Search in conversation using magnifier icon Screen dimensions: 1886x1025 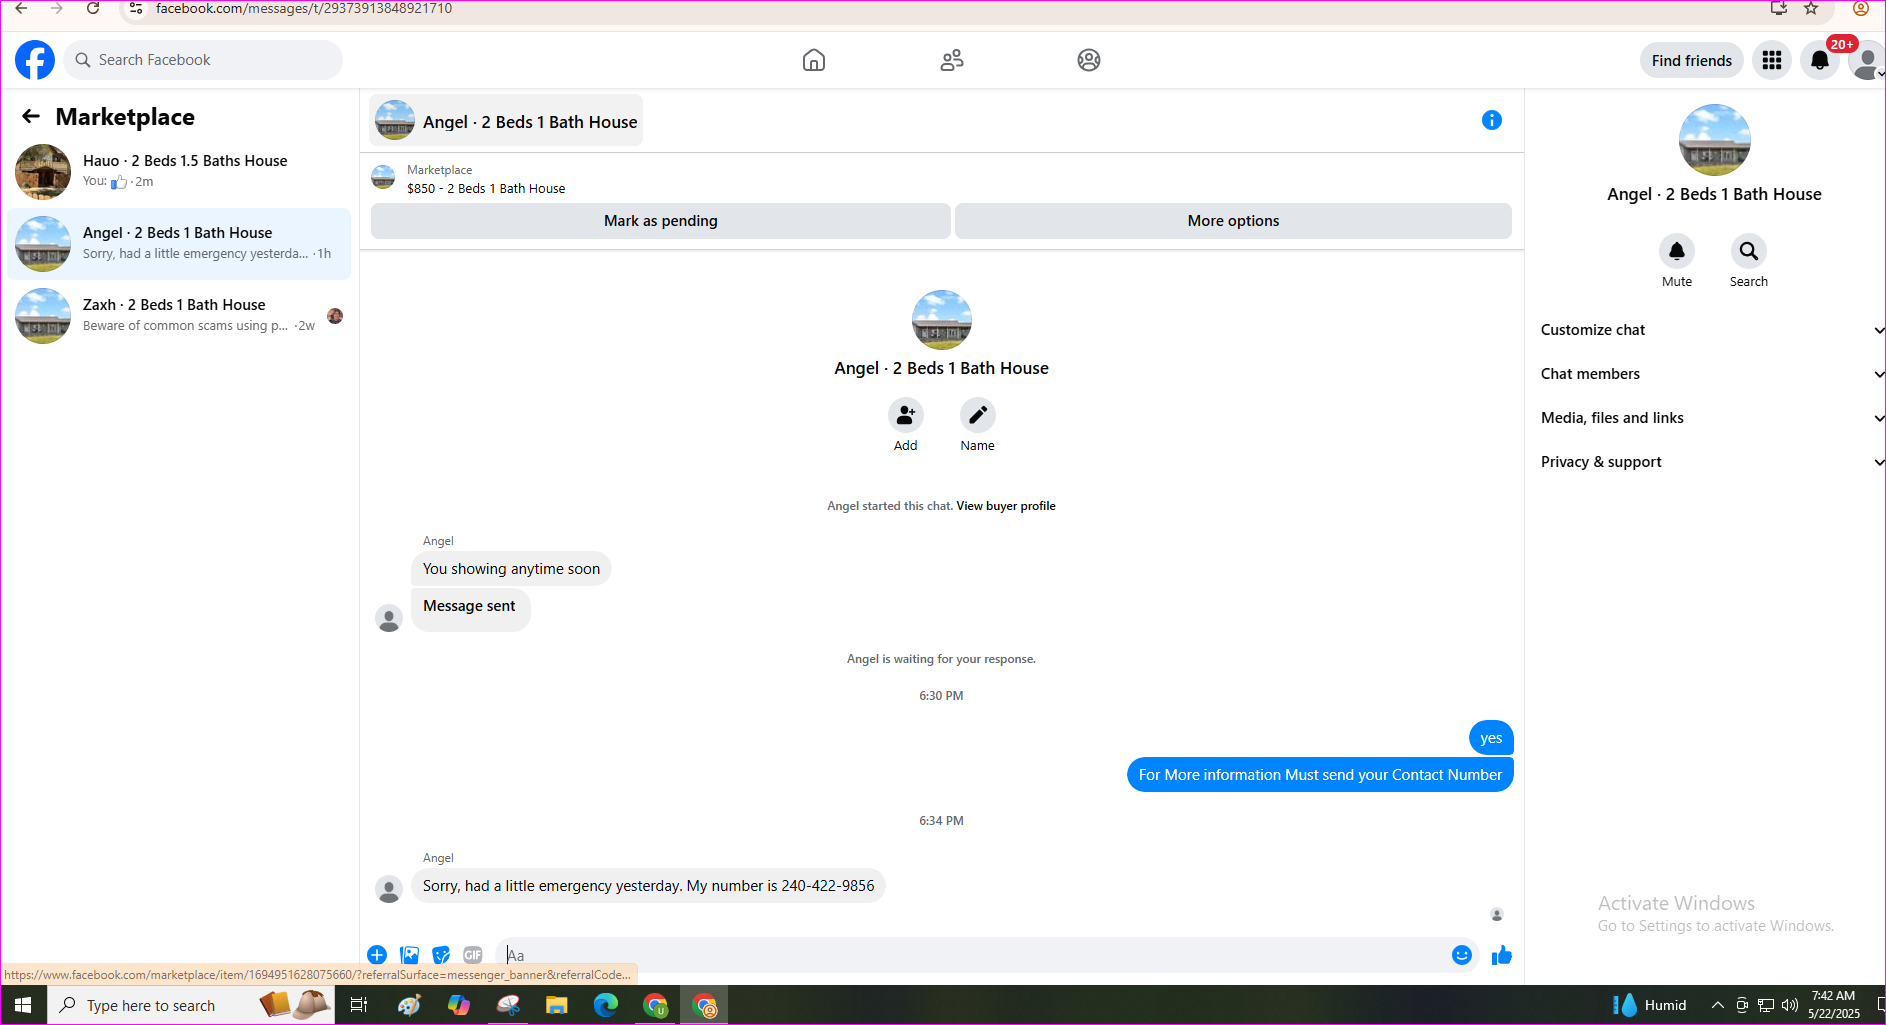click(x=1749, y=251)
